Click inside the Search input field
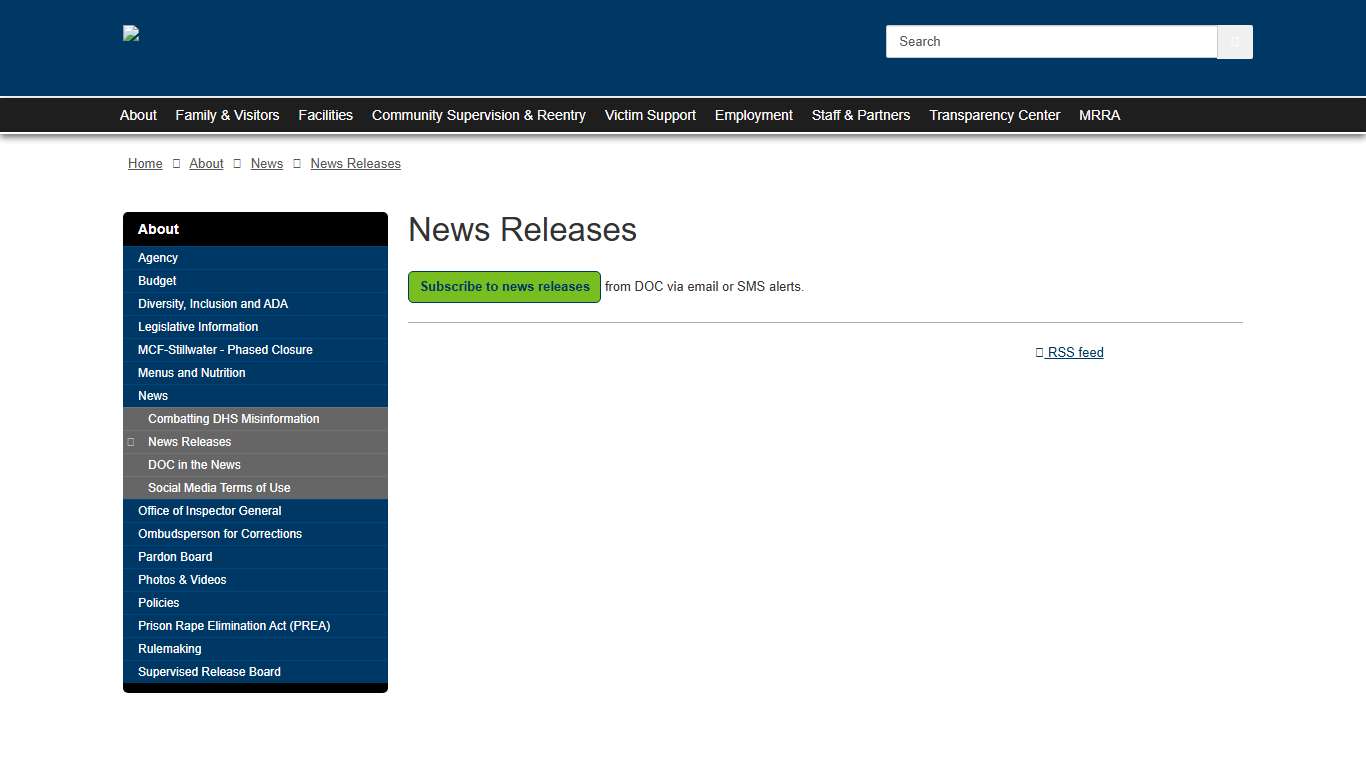The height and width of the screenshot is (768, 1366). [1050, 41]
